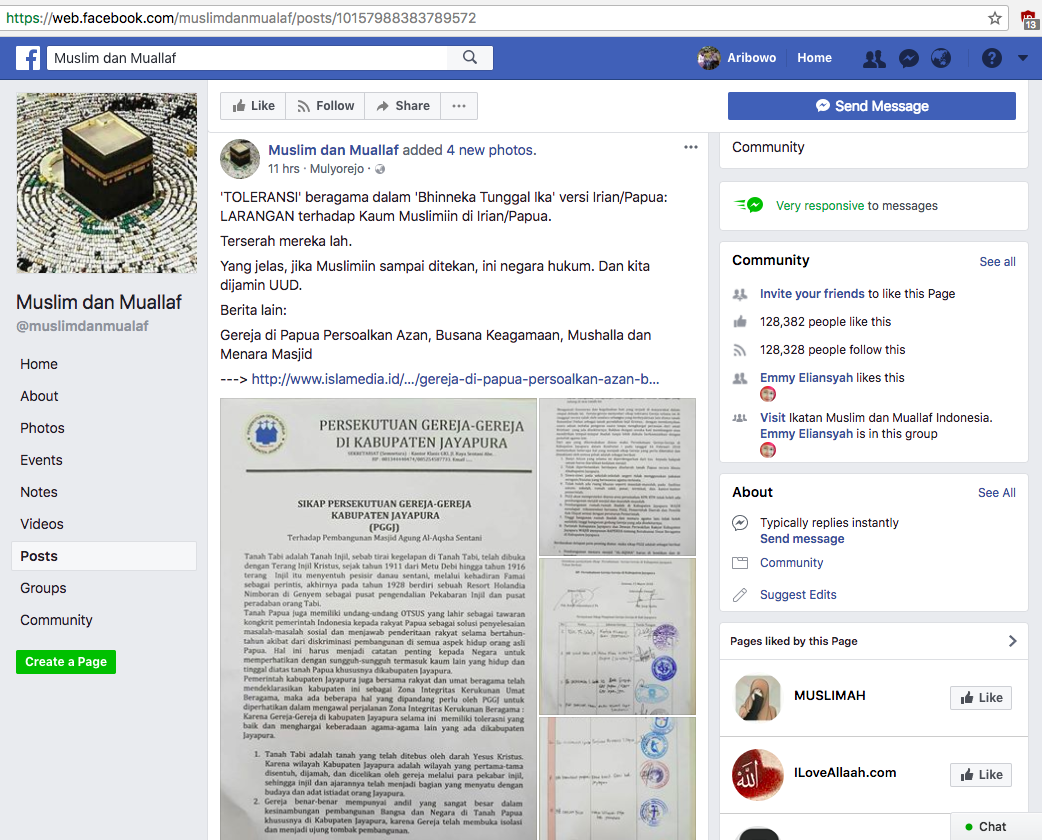Image resolution: width=1042 pixels, height=840 pixels.
Task: Click the Follow page button
Action: [x=326, y=106]
